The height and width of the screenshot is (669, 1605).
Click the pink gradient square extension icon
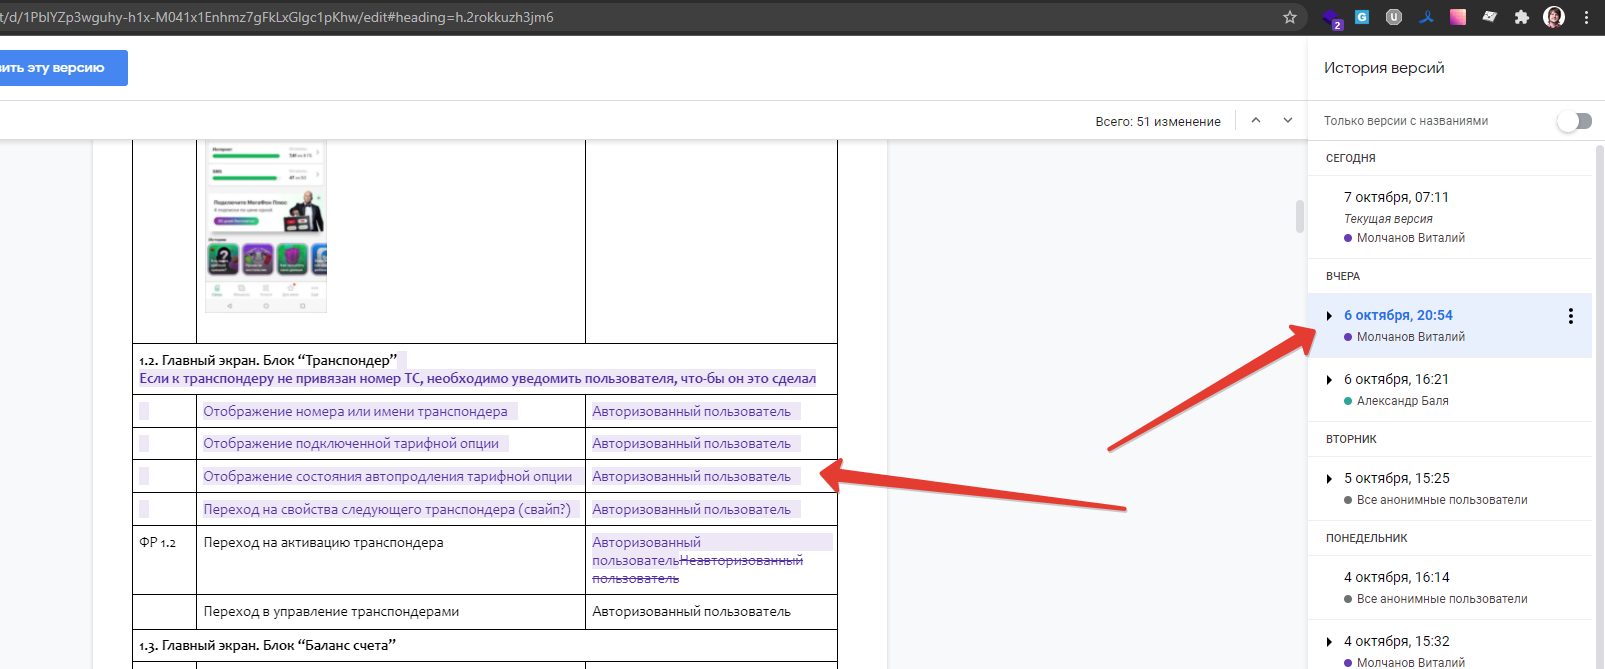pyautogui.click(x=1458, y=17)
